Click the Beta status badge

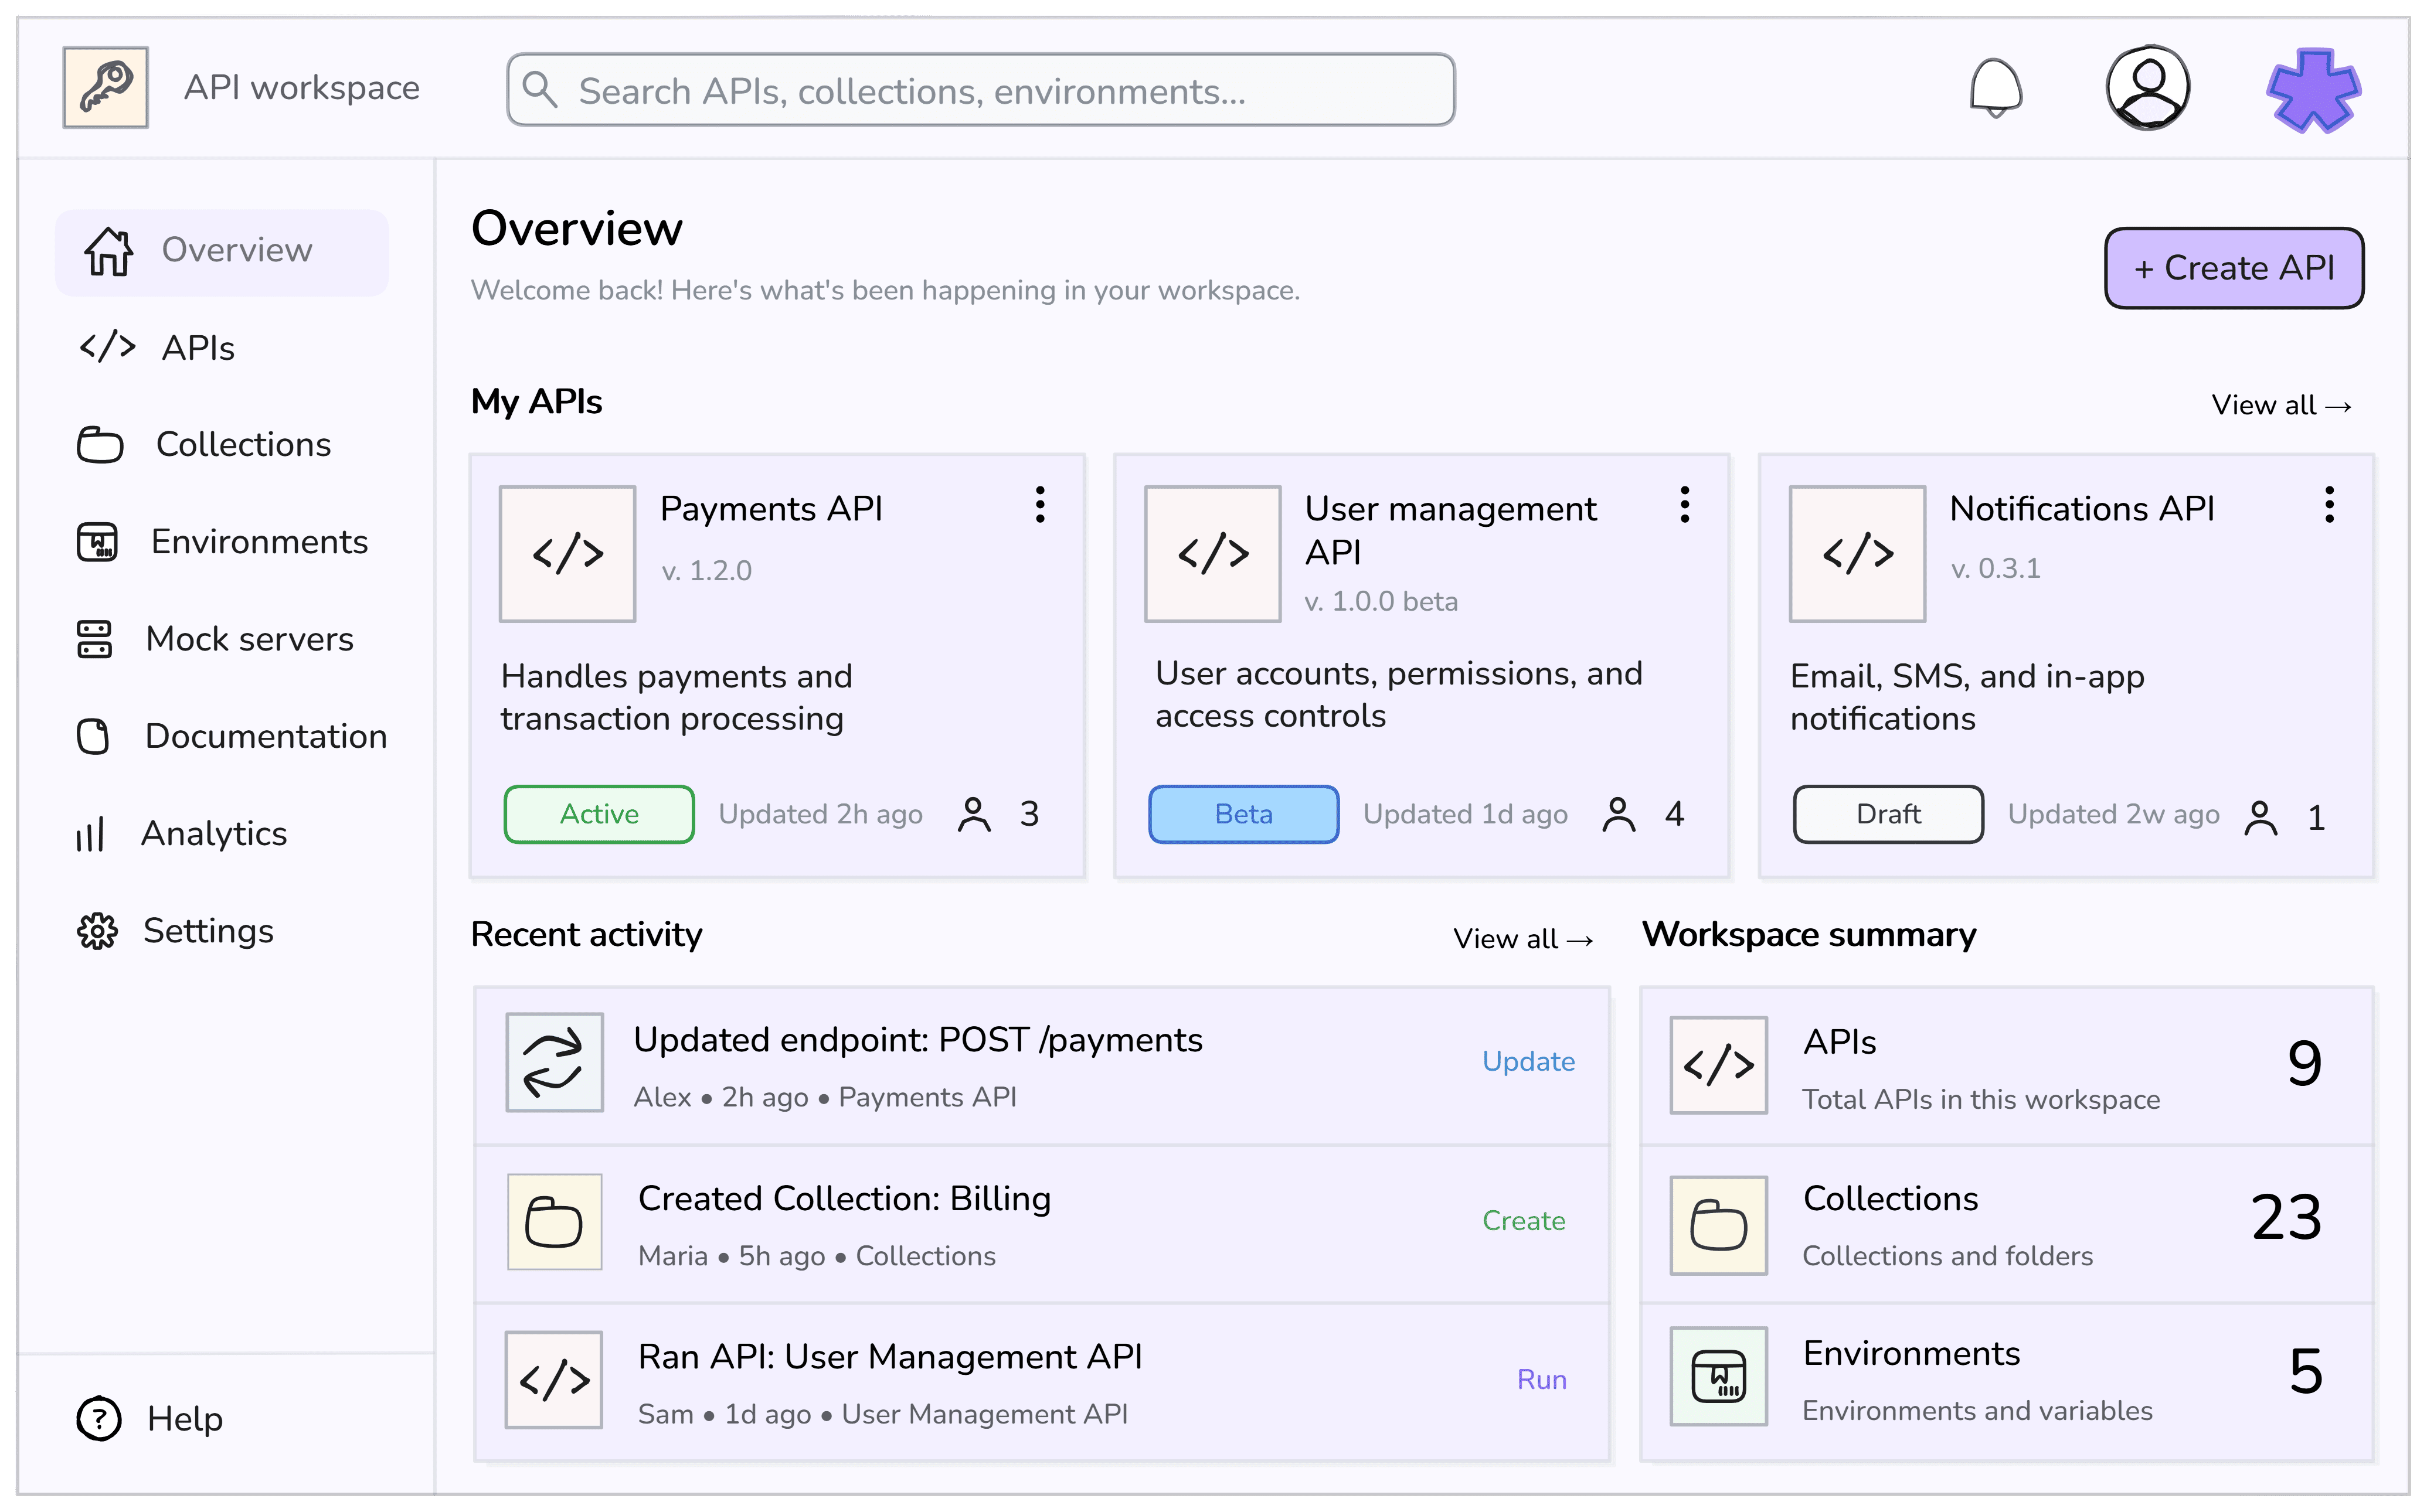click(x=1243, y=814)
